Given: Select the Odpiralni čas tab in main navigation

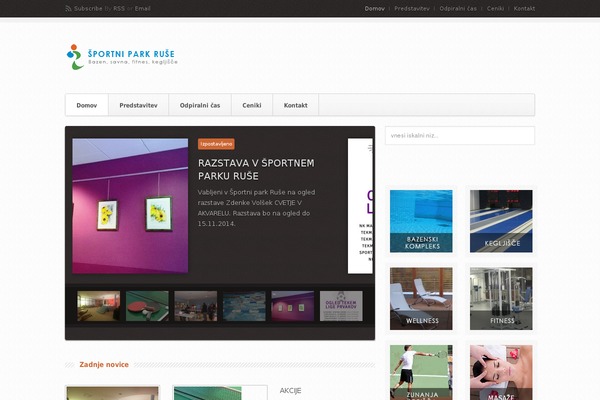Looking at the screenshot, I should [x=200, y=105].
